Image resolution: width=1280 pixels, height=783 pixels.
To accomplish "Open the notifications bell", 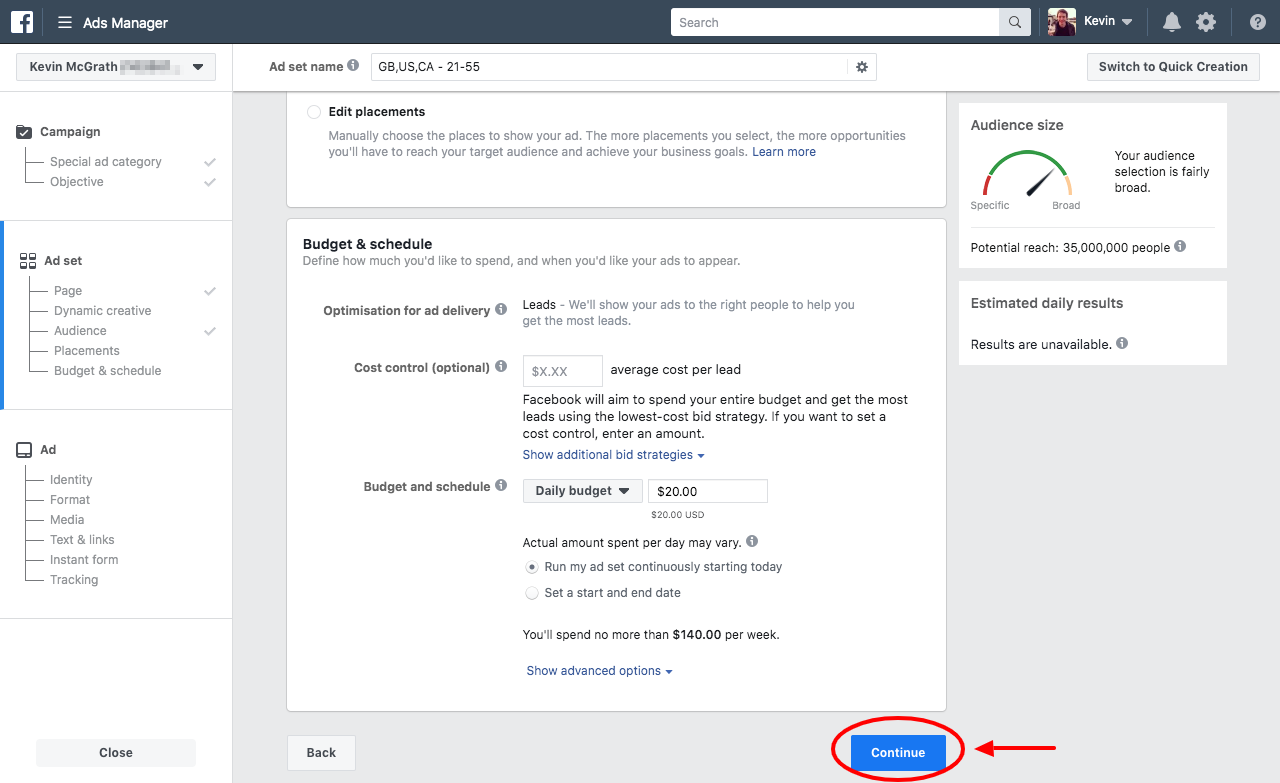I will pyautogui.click(x=1171, y=23).
